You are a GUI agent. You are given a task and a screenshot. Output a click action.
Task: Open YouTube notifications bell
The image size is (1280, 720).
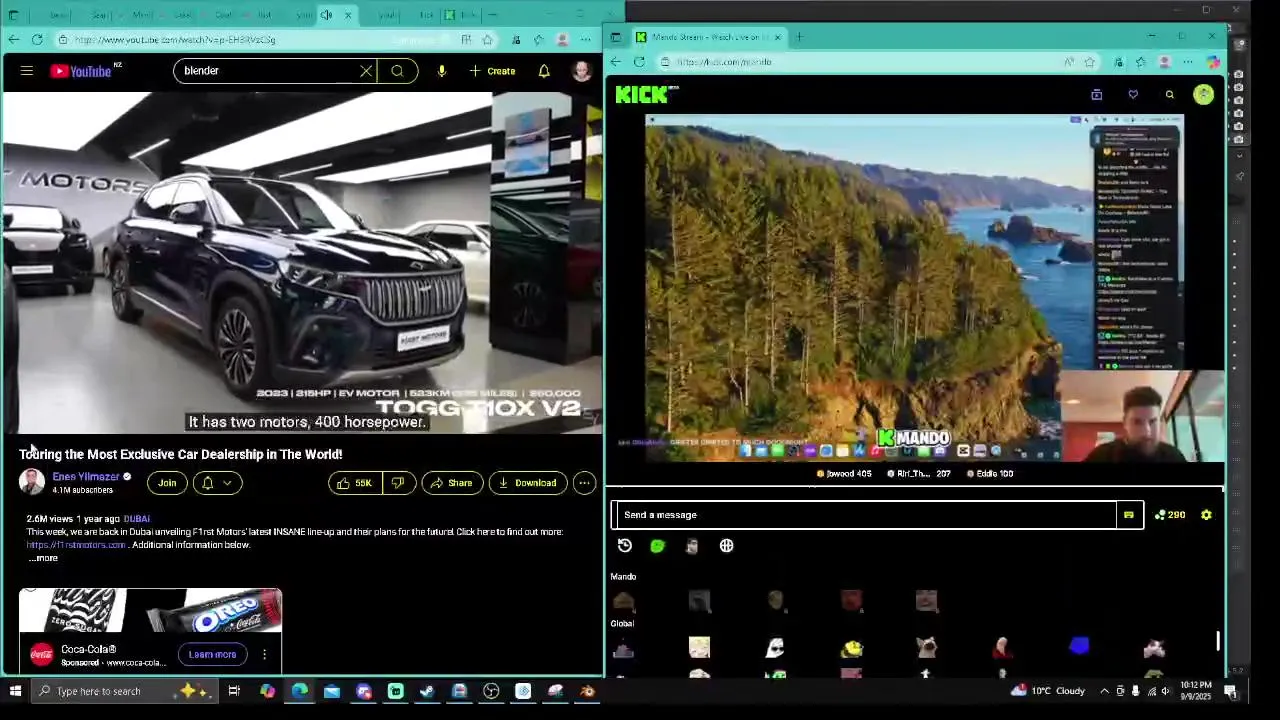point(544,71)
